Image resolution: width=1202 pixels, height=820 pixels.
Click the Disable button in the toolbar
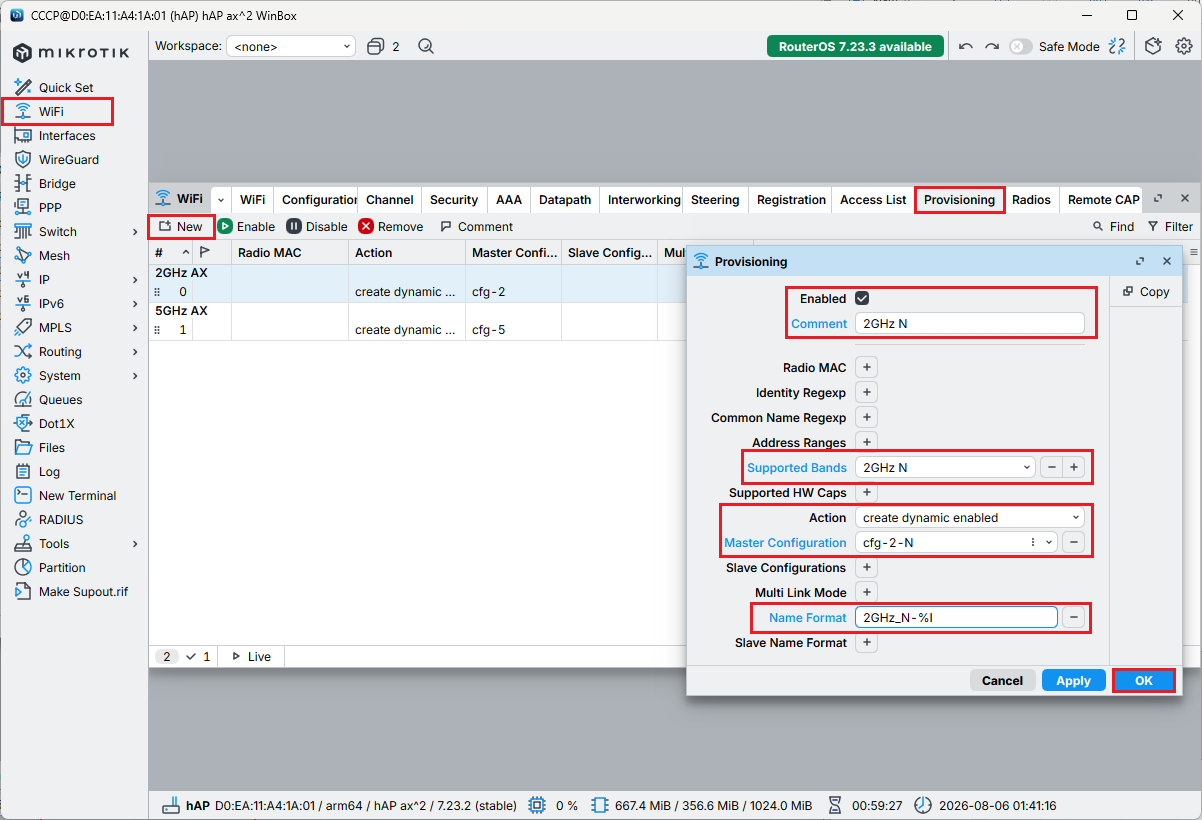coord(317,227)
